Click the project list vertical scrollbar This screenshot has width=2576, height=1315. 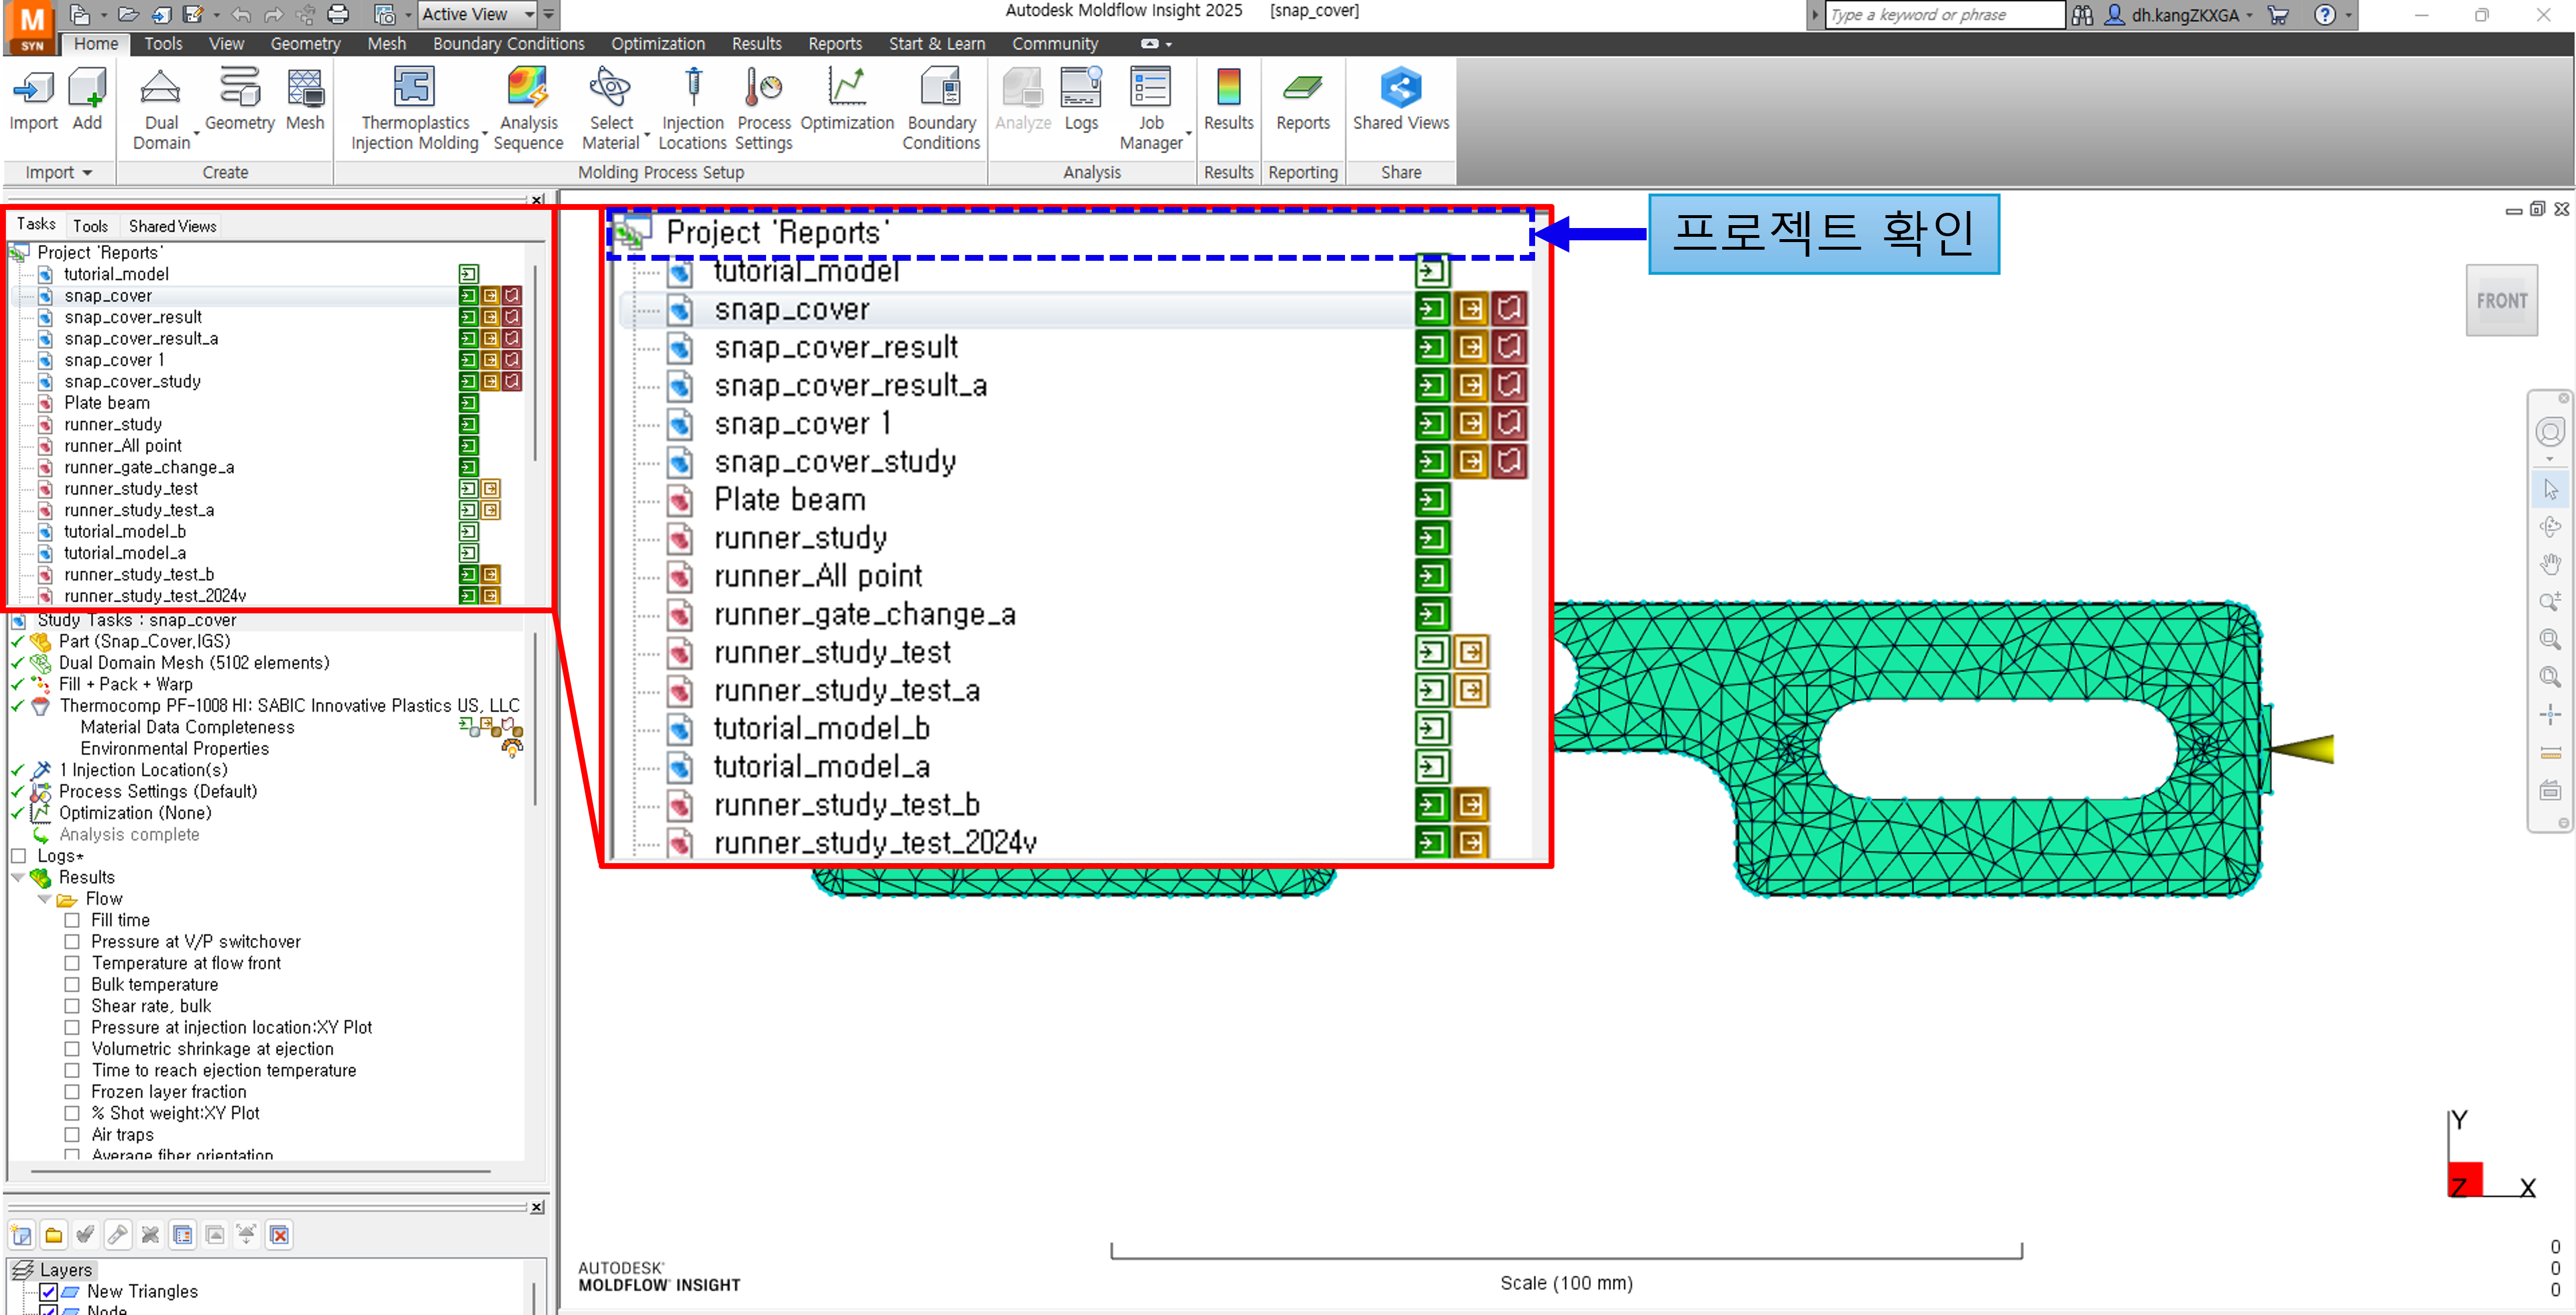pos(536,363)
